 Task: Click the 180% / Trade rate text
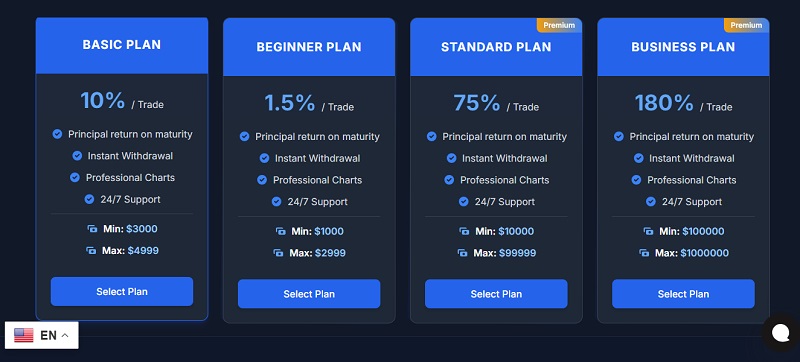click(683, 104)
